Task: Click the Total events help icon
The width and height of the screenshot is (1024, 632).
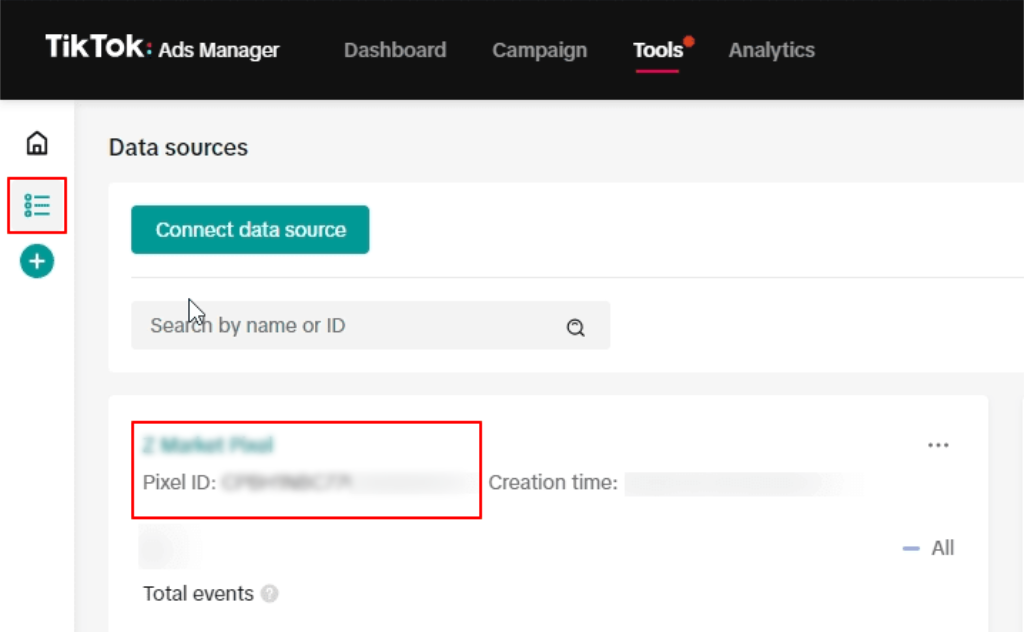Action: tap(269, 593)
